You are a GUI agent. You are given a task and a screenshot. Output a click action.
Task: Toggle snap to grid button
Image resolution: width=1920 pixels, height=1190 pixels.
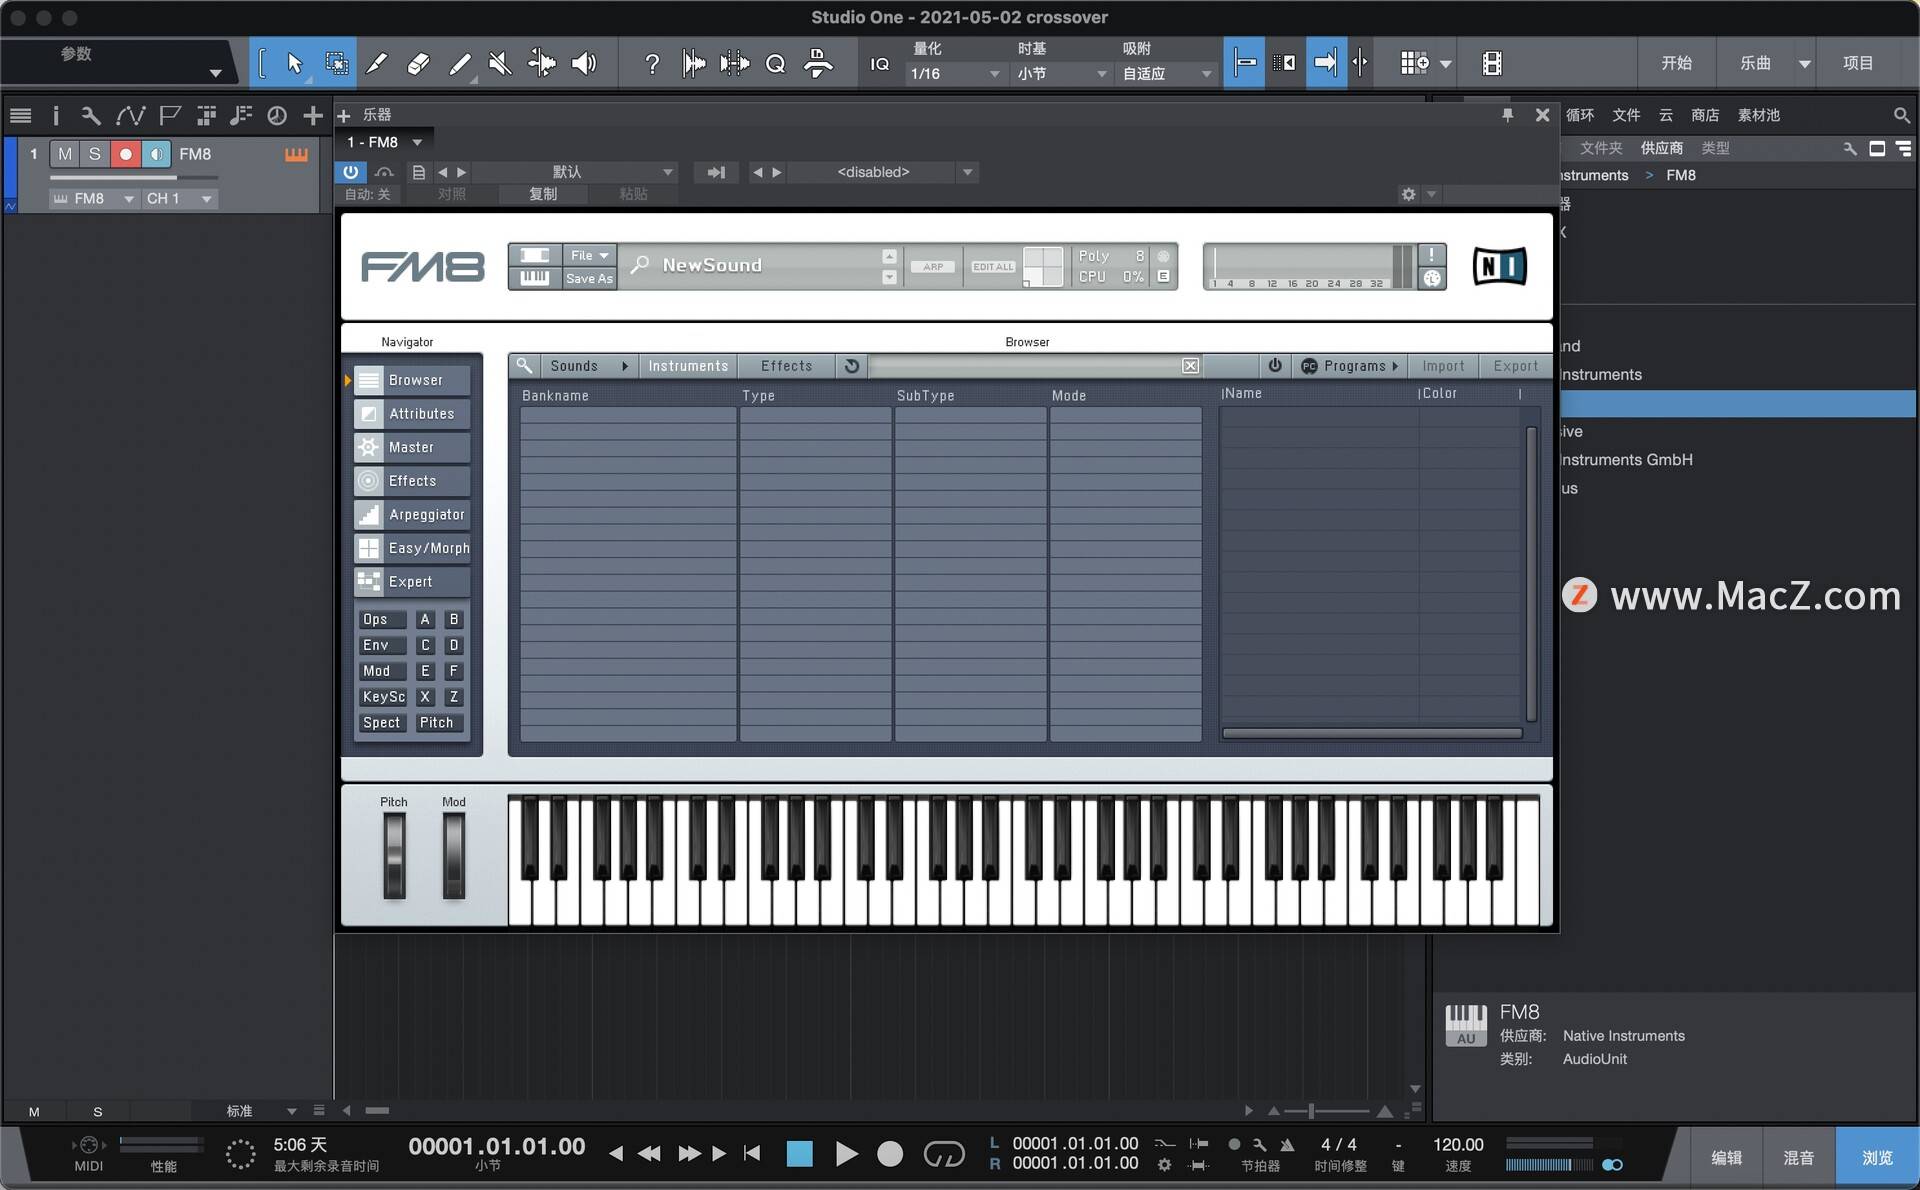(1245, 63)
